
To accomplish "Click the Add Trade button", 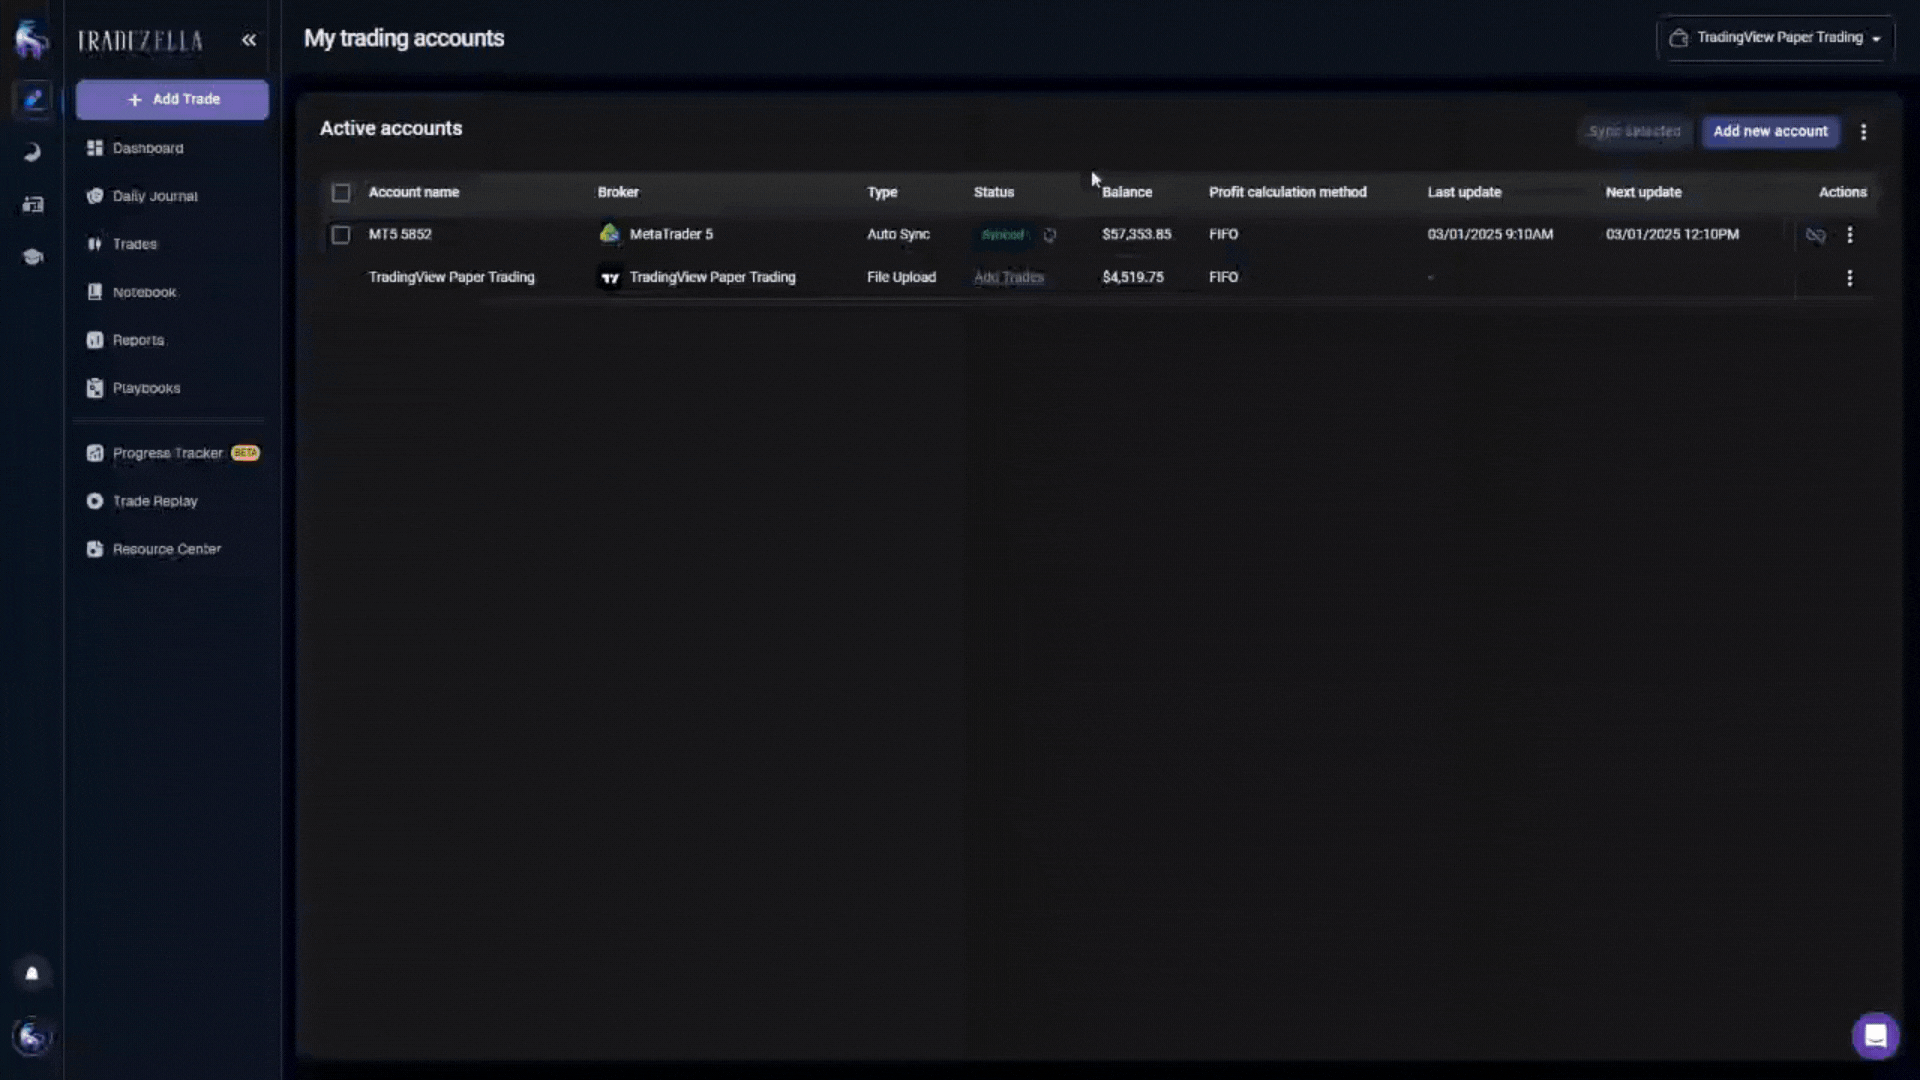I will (172, 100).
